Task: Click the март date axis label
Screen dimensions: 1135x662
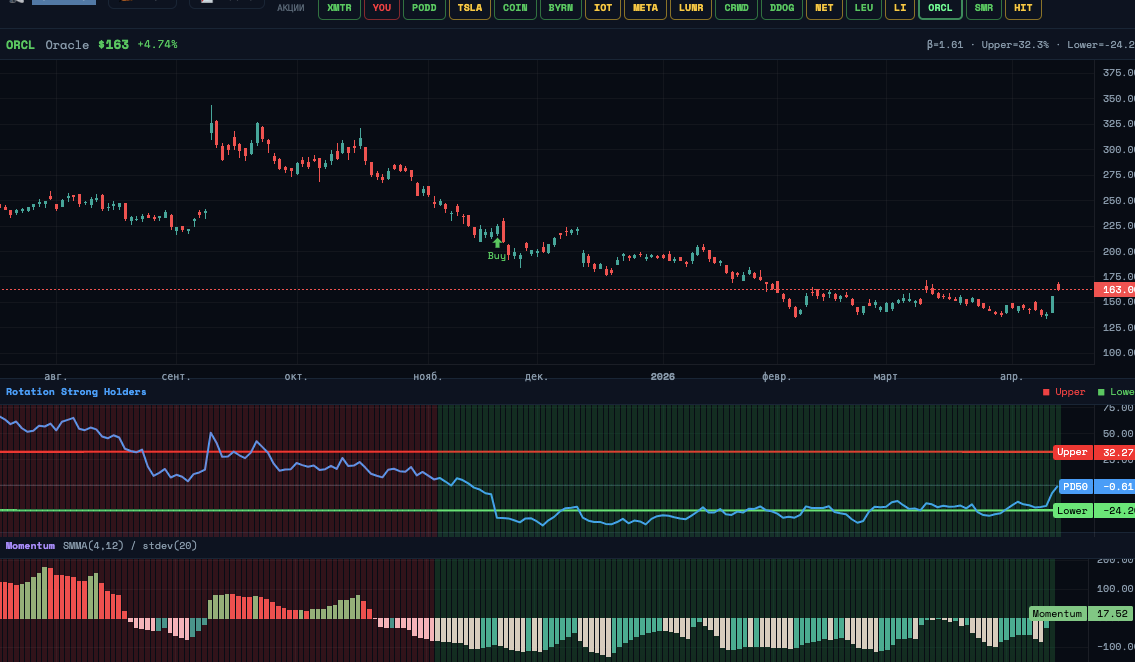Action: (885, 376)
